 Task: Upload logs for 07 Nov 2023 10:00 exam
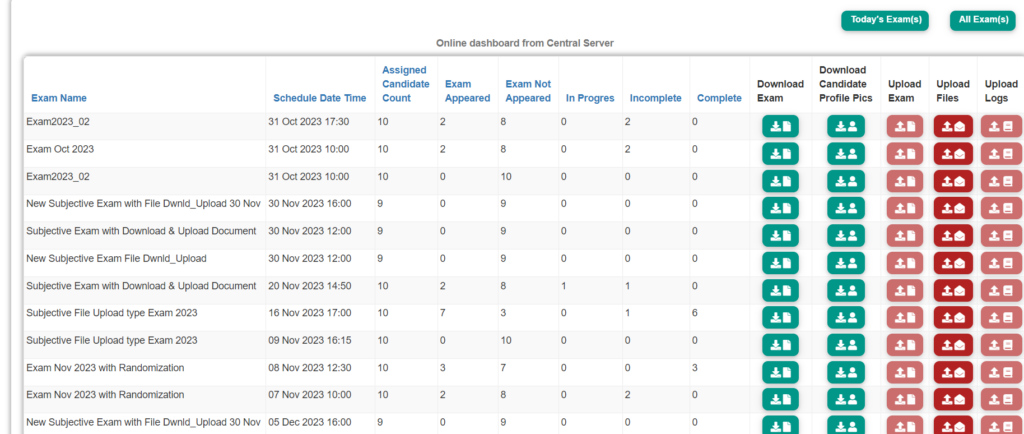pos(1000,399)
